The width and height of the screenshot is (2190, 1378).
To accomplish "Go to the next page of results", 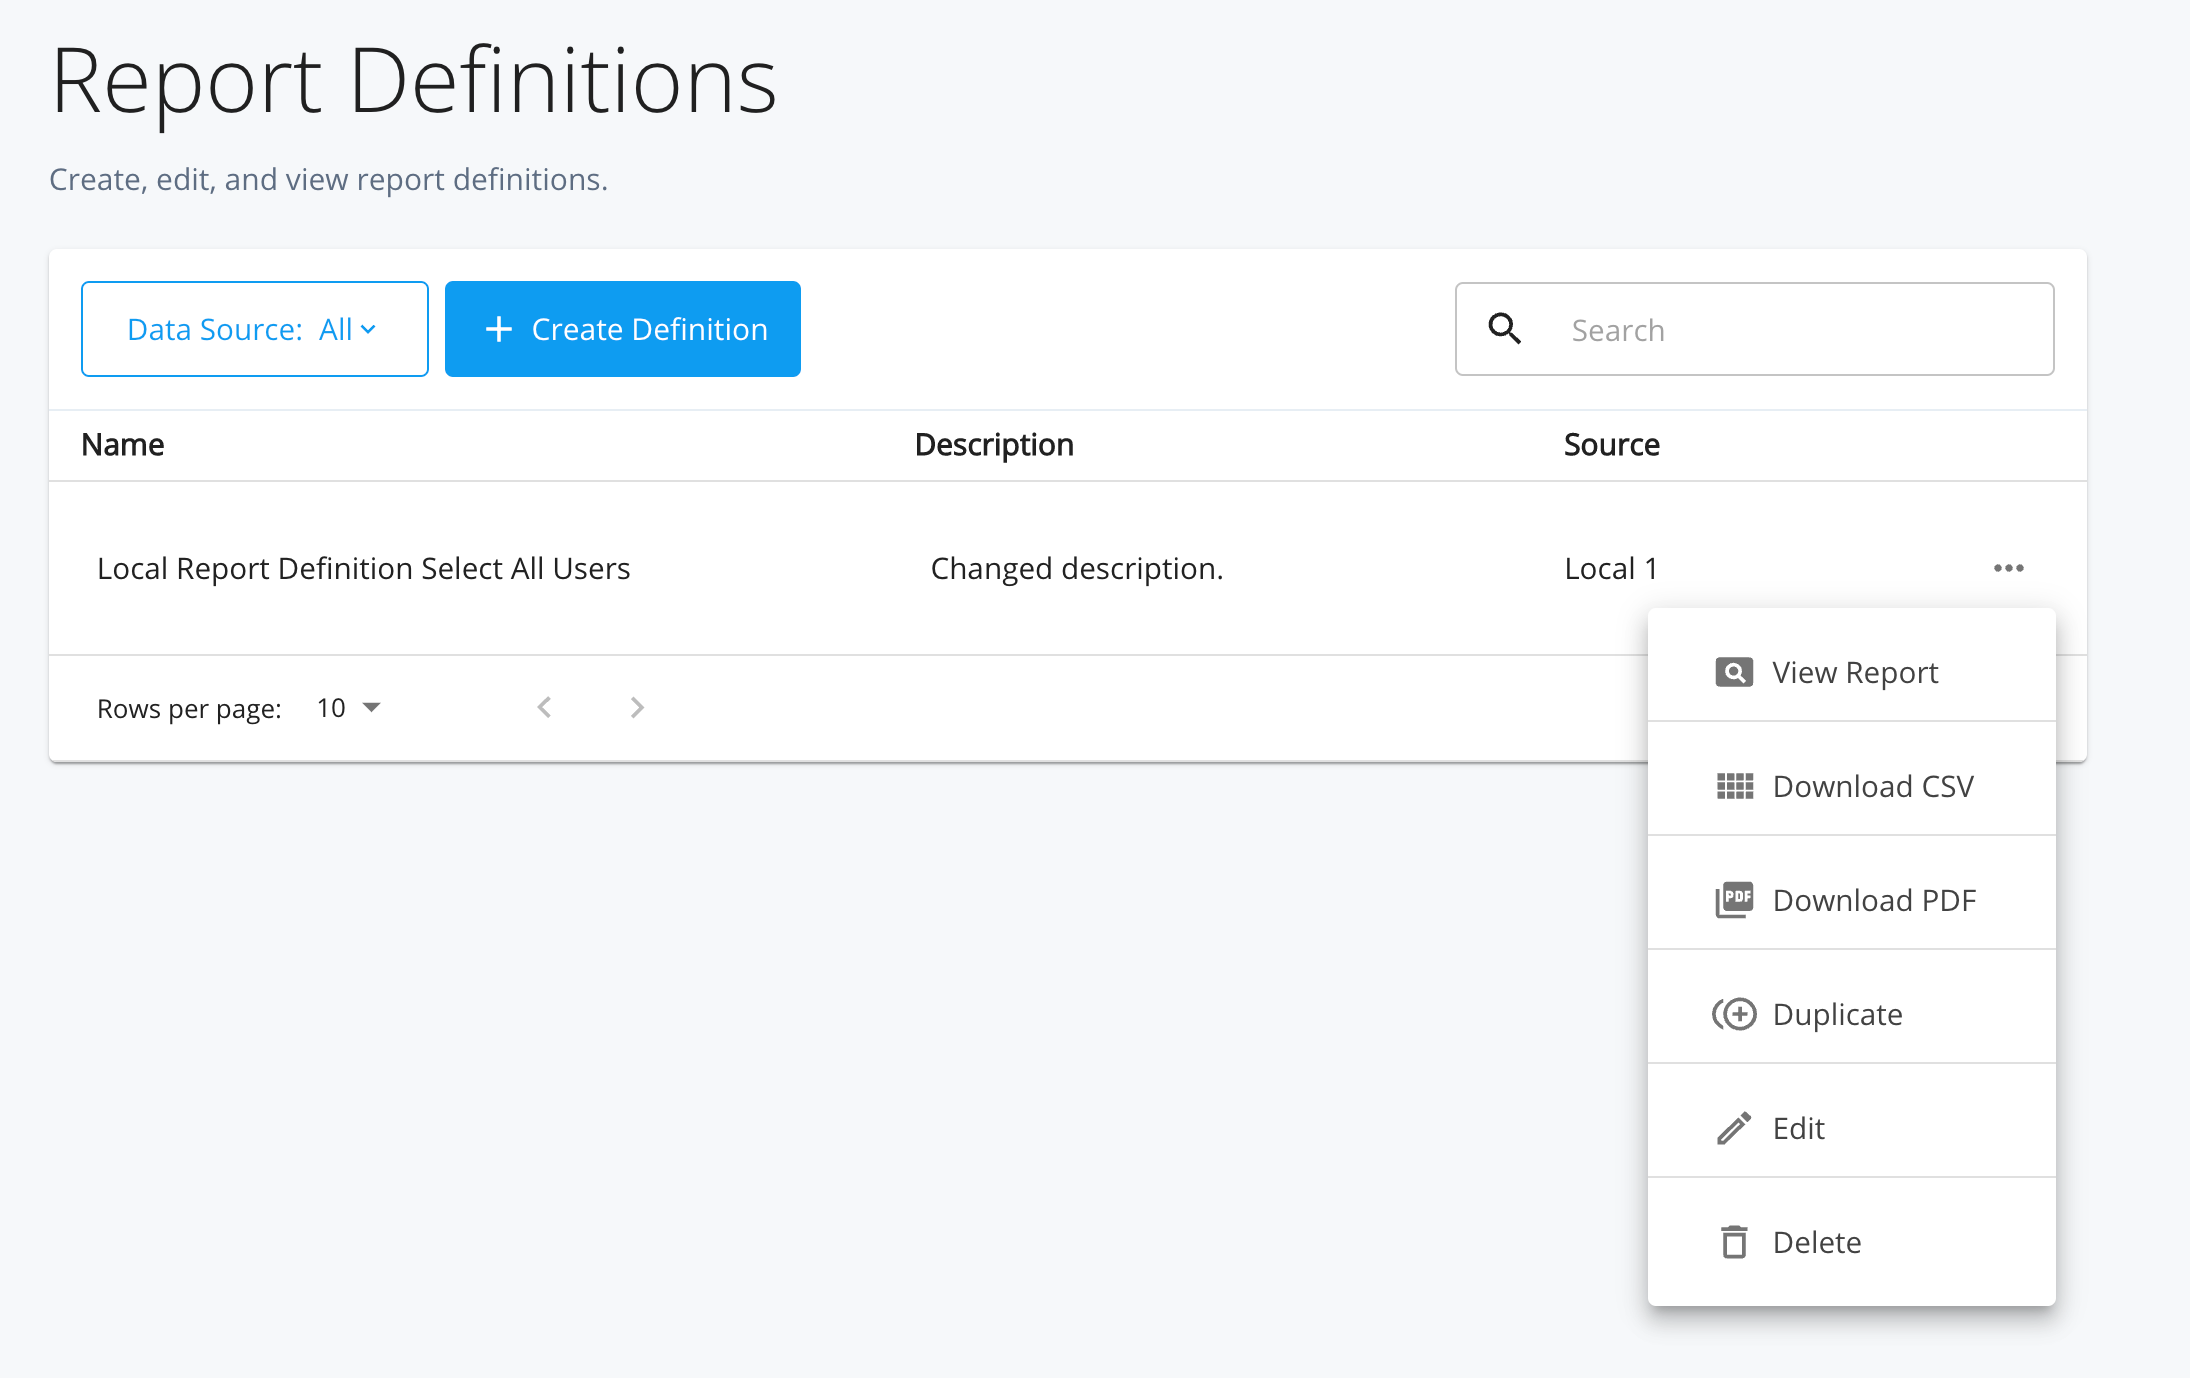I will [x=637, y=707].
